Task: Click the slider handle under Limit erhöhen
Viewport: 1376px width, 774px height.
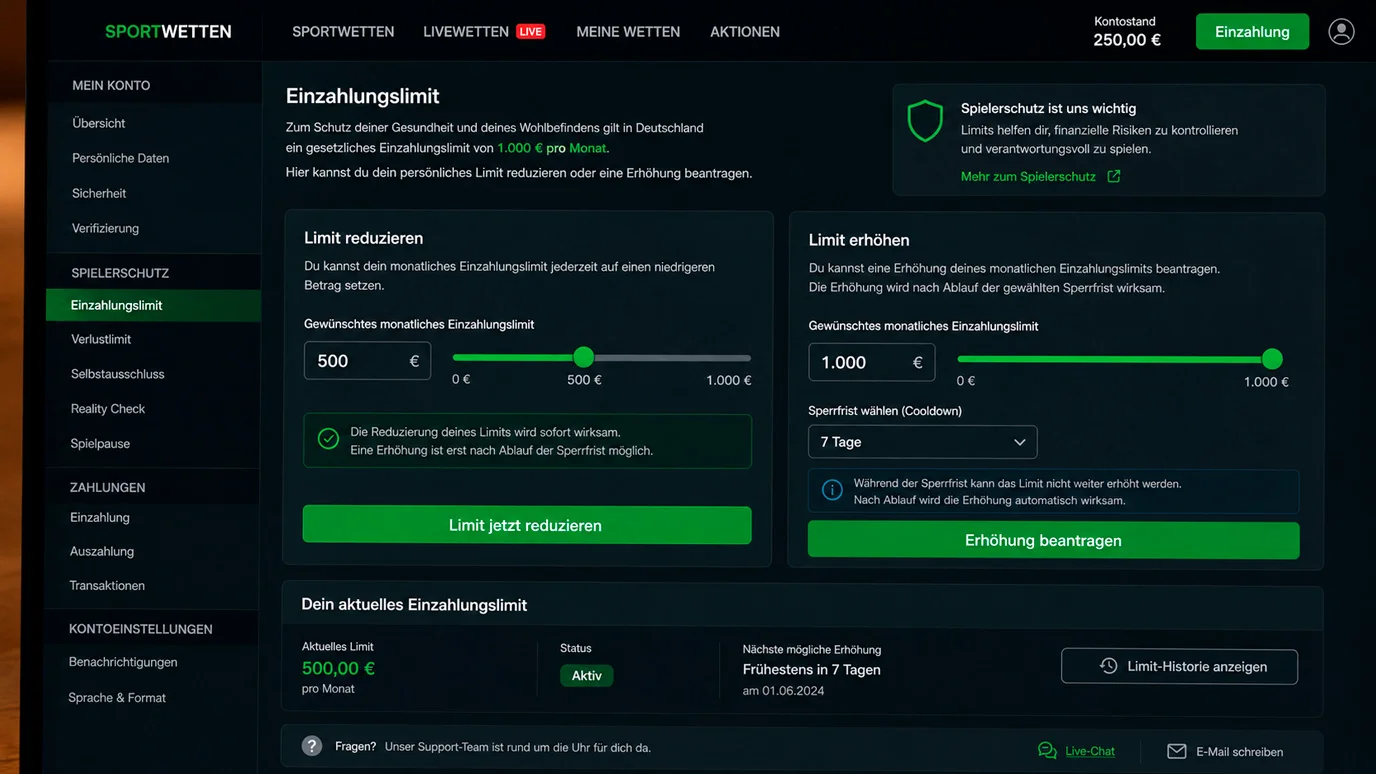Action: 1272,359
